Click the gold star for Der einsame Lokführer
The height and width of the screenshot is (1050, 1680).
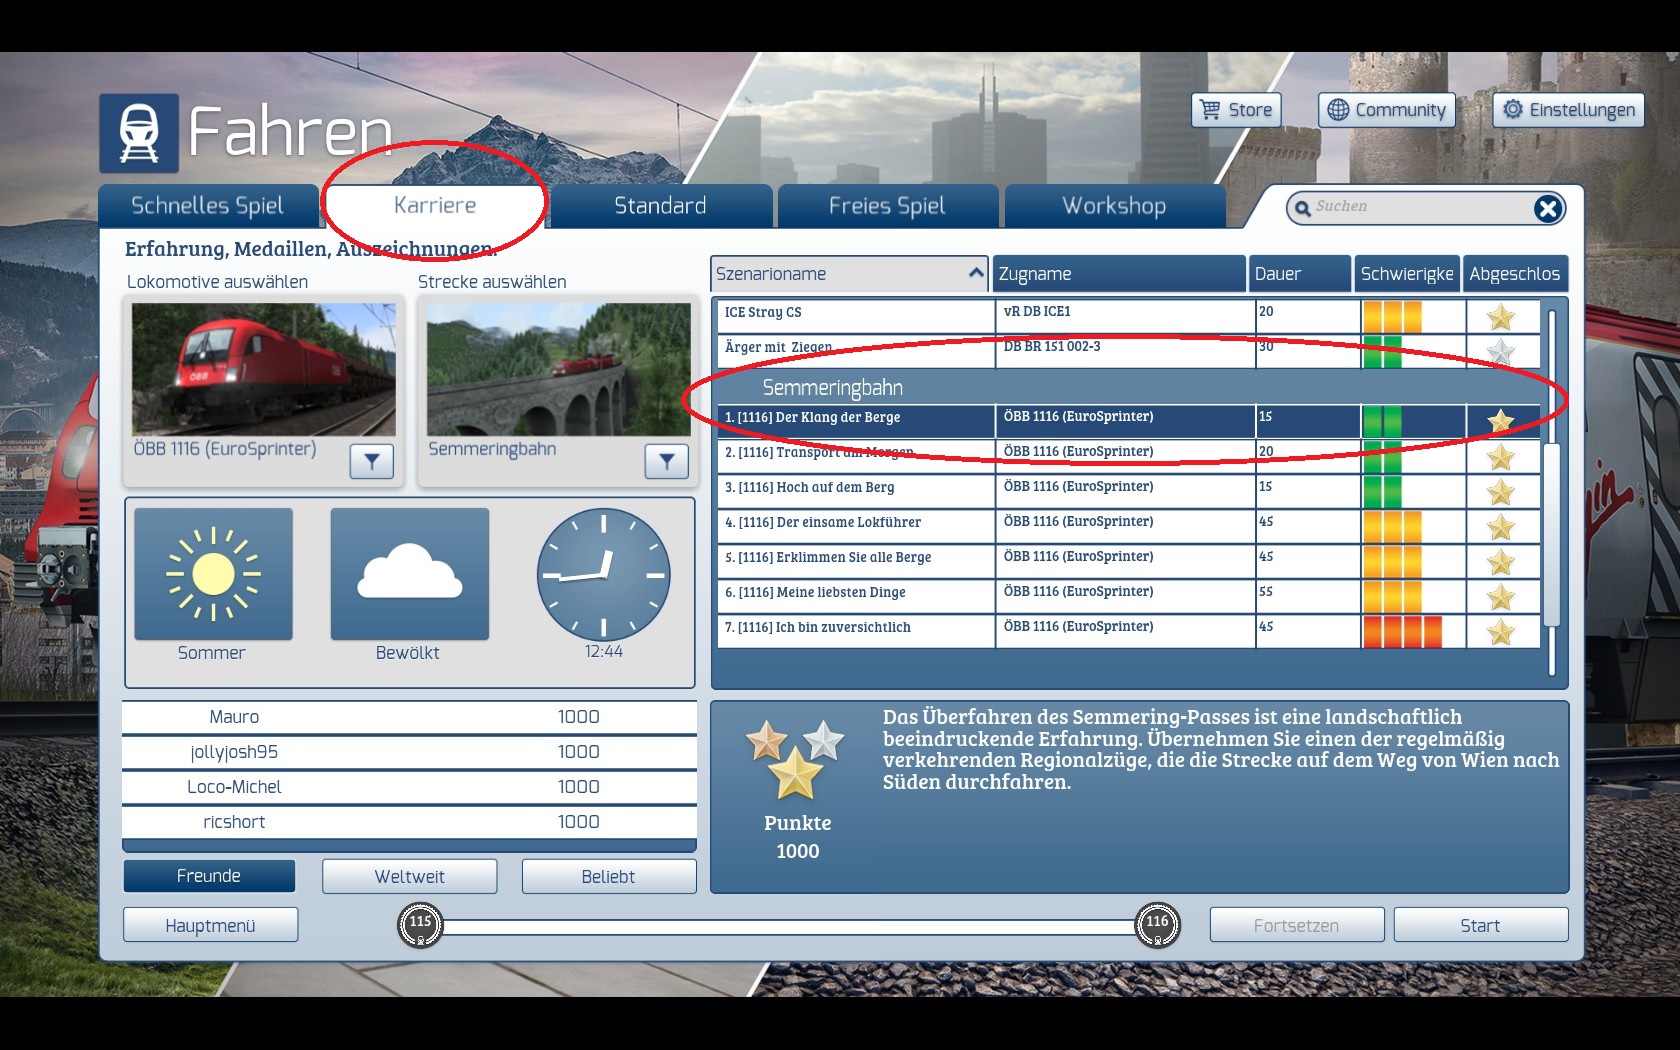pos(1500,527)
